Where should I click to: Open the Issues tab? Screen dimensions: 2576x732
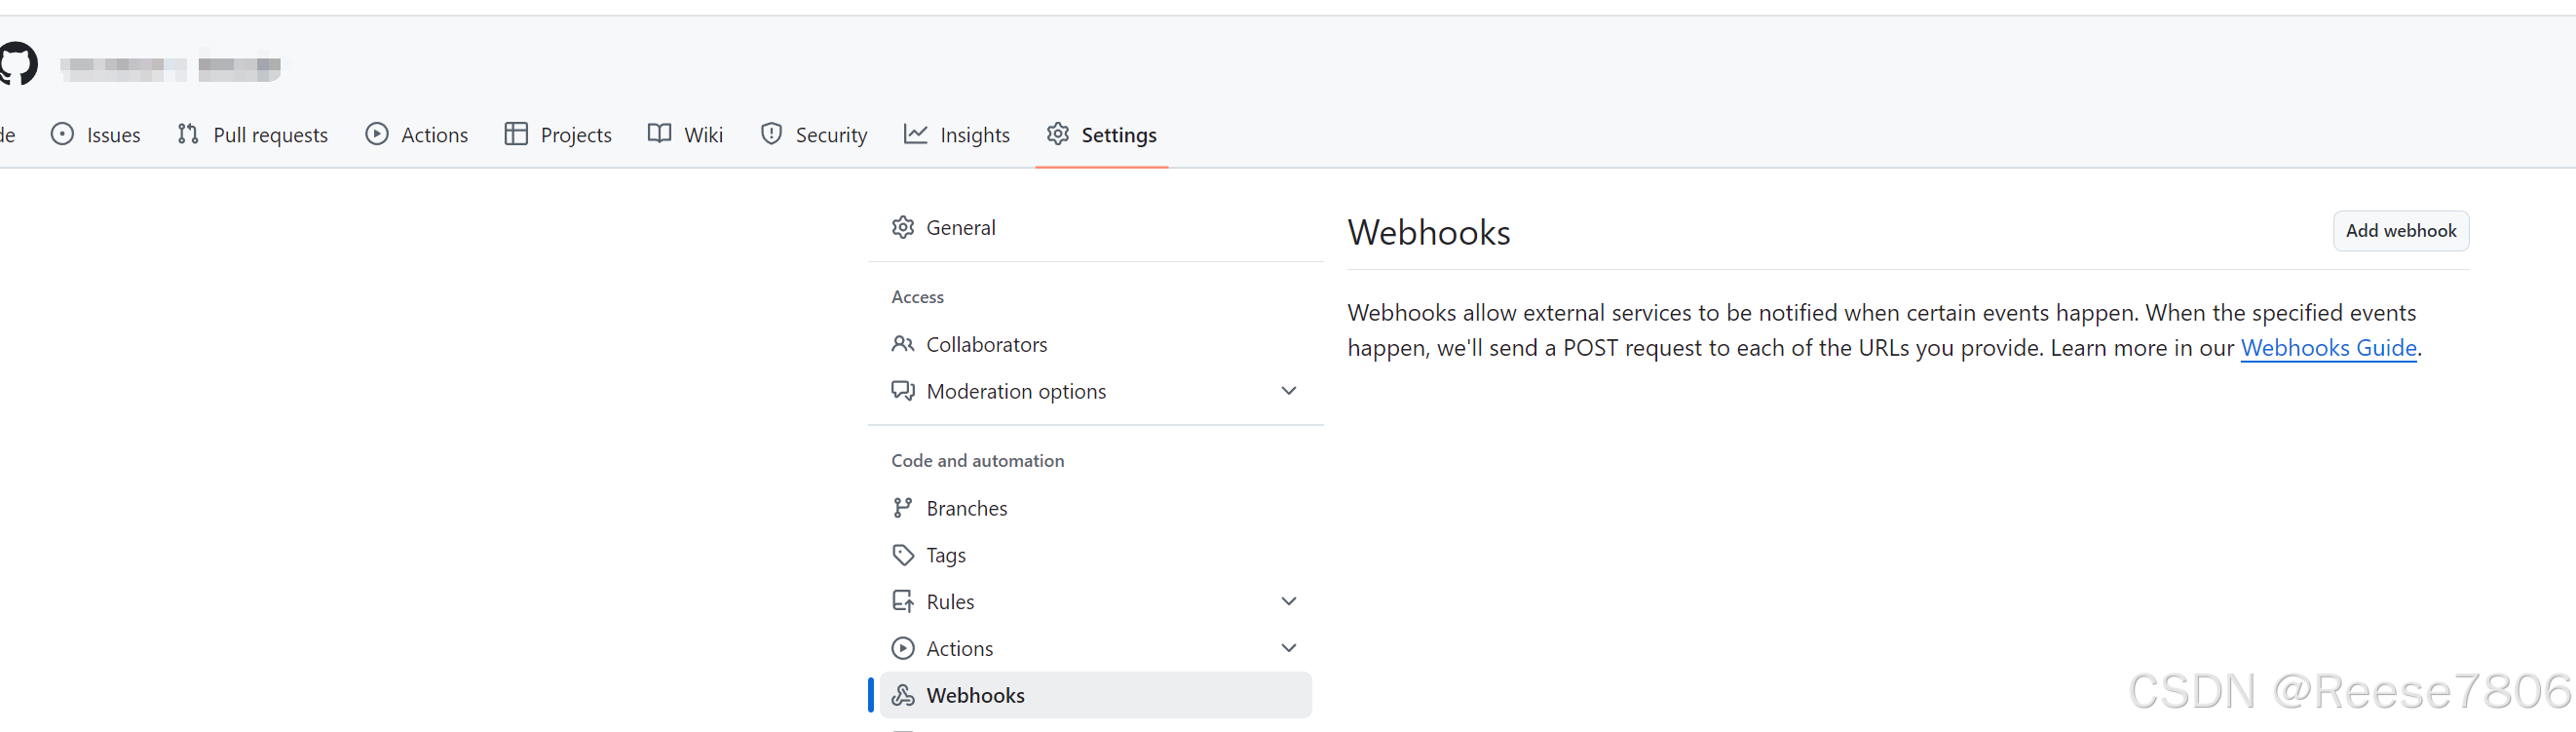(x=96, y=135)
